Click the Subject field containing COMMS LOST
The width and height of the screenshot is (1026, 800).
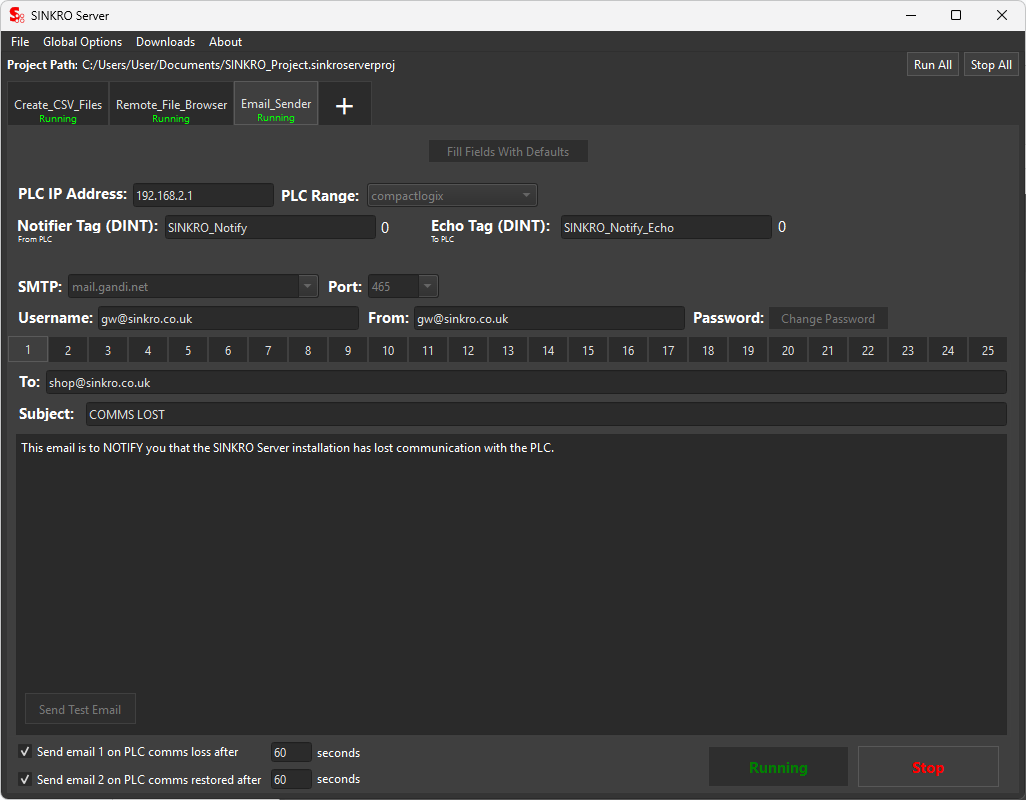click(x=545, y=414)
